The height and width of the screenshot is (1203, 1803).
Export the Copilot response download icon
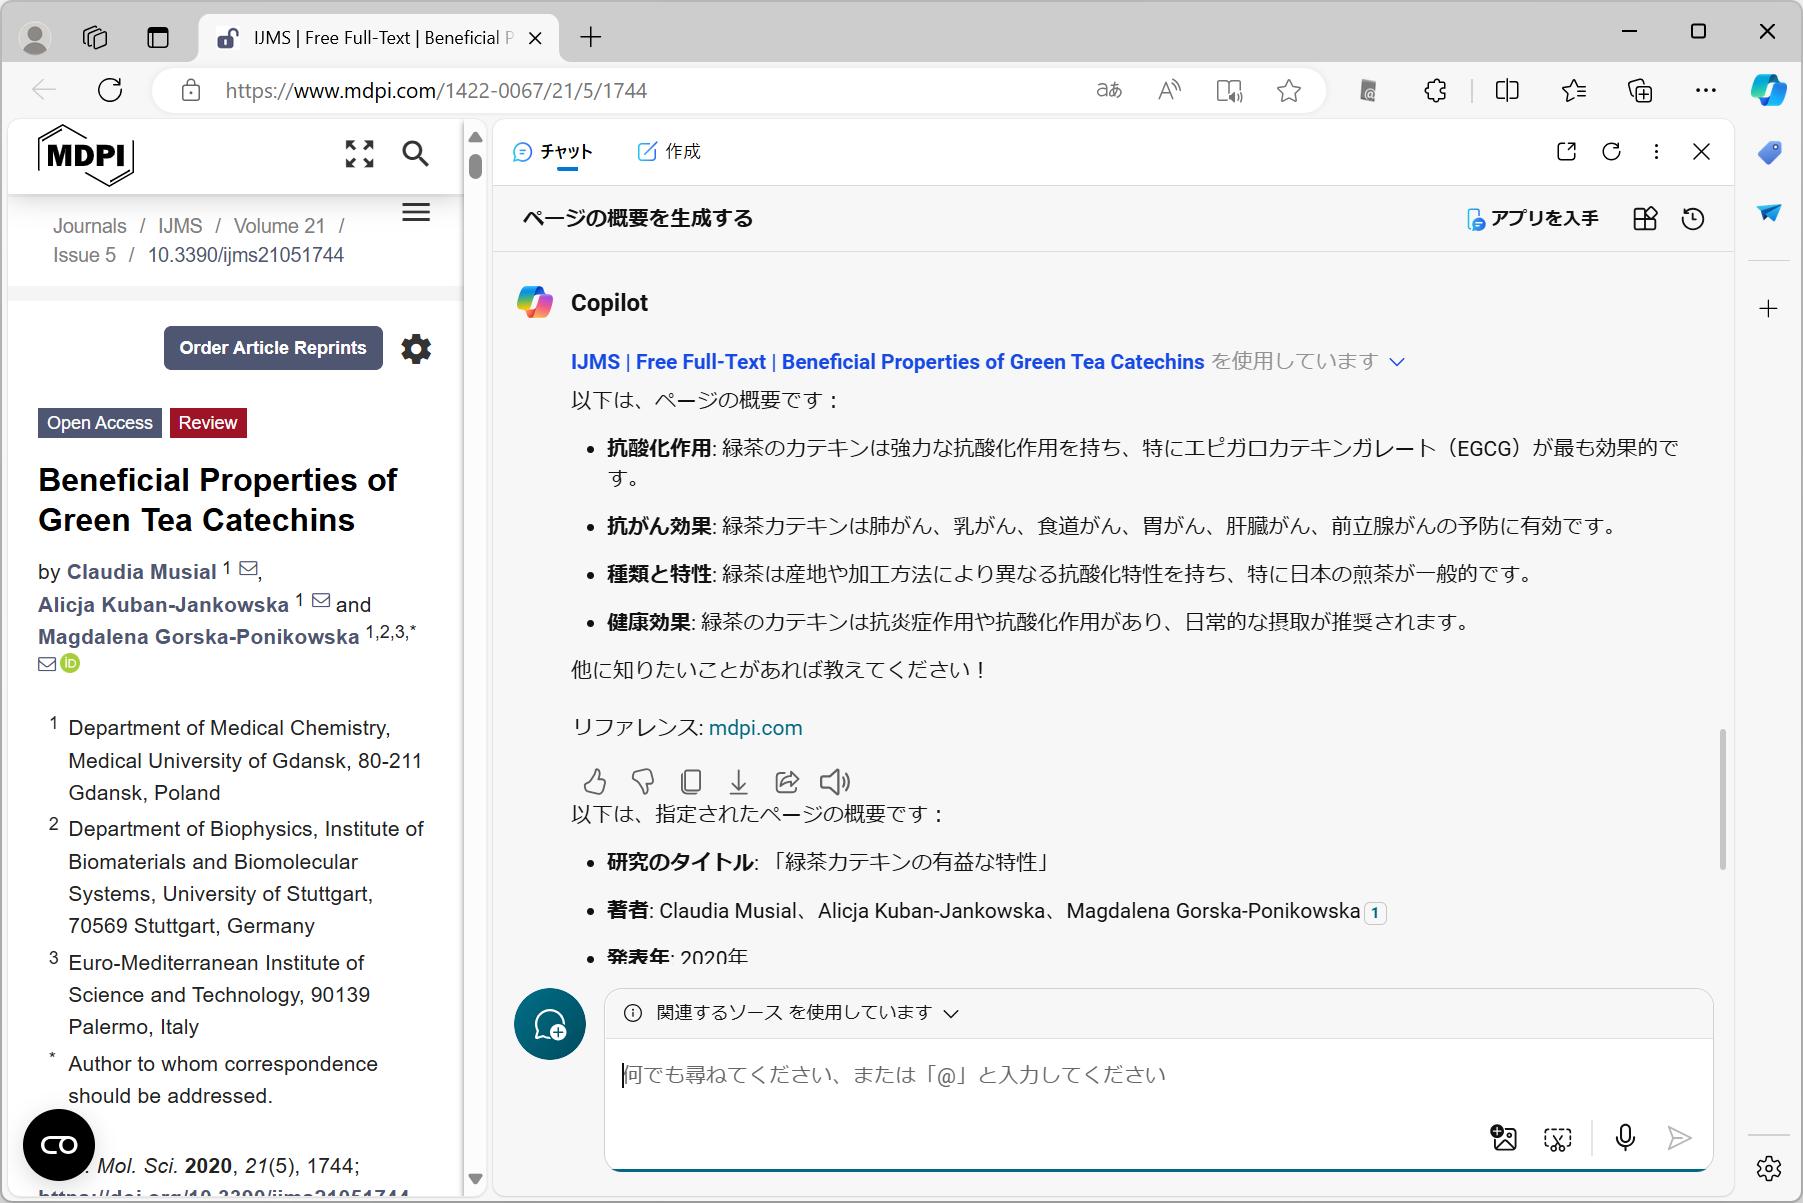739,781
